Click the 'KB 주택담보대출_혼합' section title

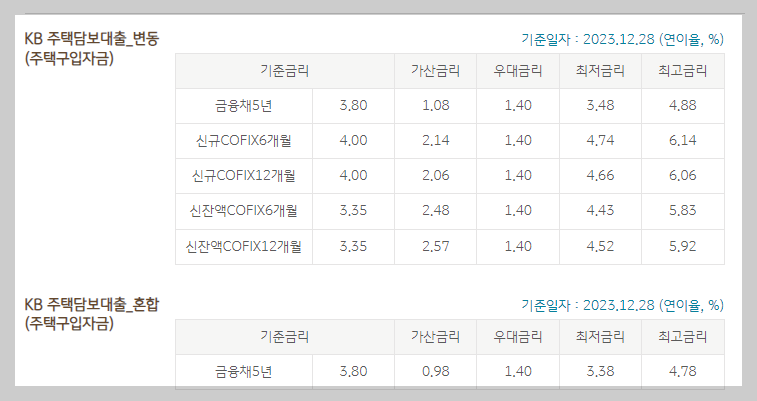click(92, 314)
